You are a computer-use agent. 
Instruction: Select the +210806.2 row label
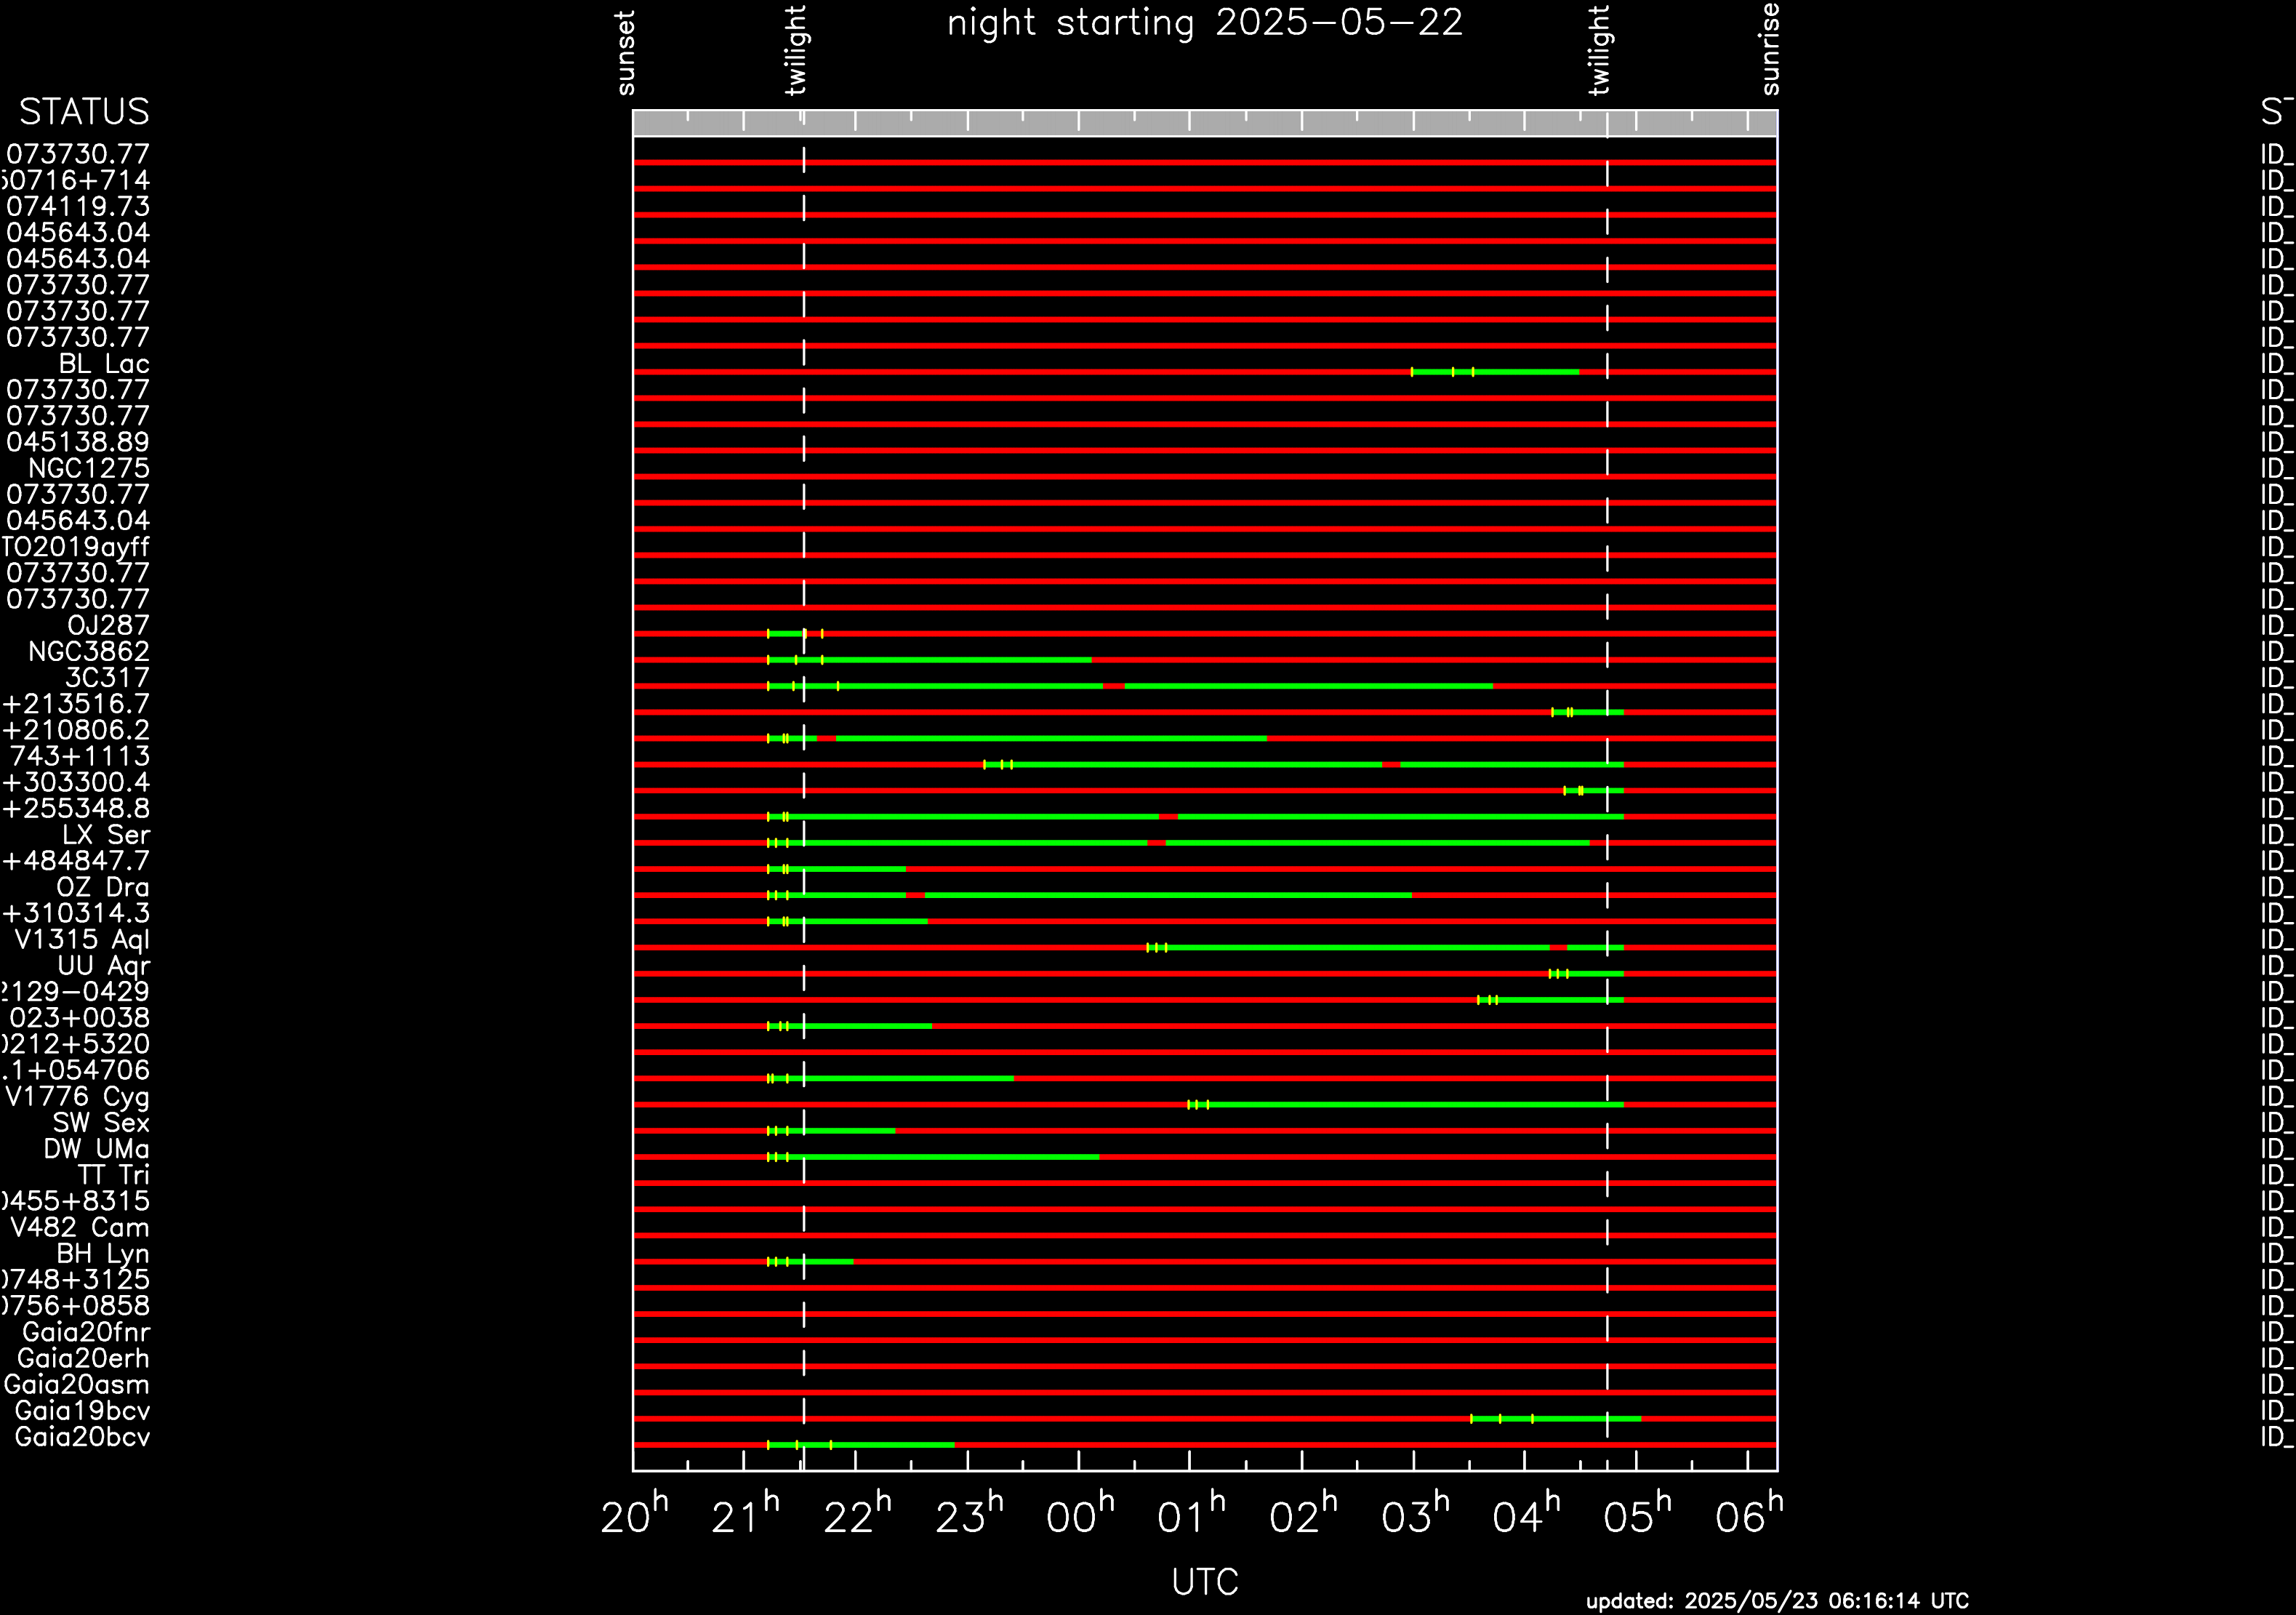[76, 730]
